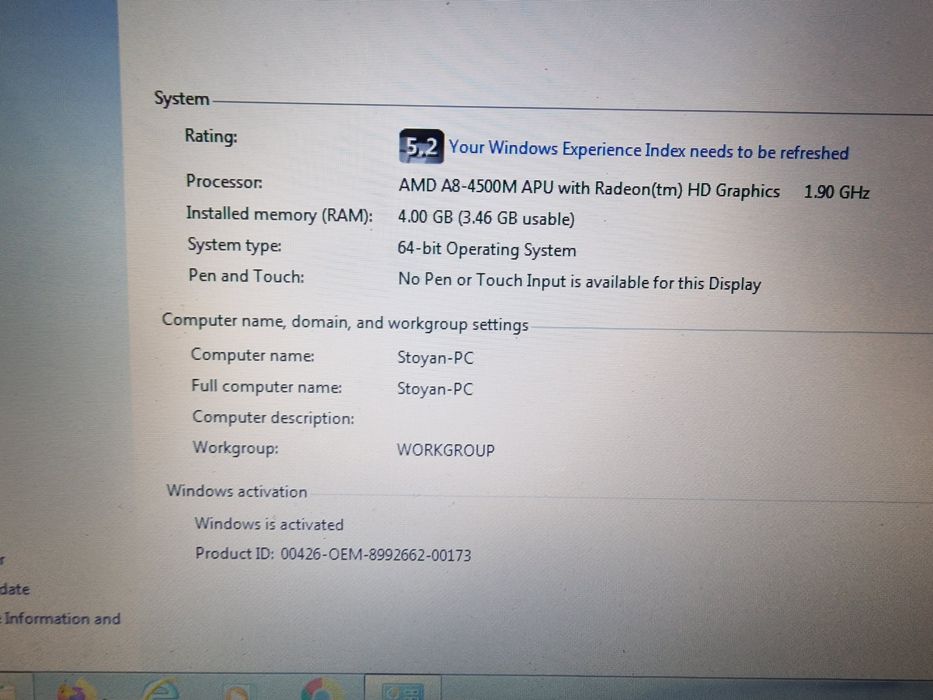Select the Control Panel System taskbar button
933x700 pixels.
pyautogui.click(x=403, y=690)
